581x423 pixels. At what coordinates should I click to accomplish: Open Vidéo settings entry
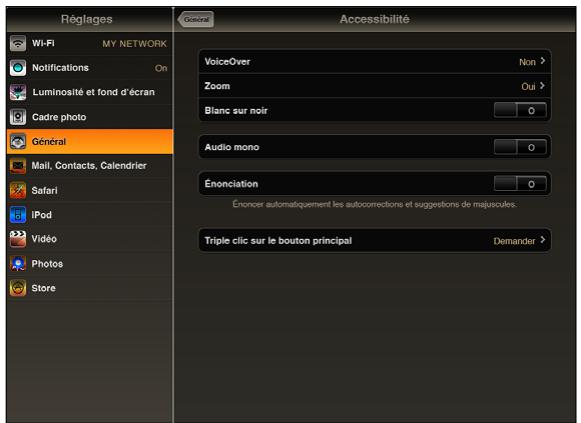tap(90, 239)
